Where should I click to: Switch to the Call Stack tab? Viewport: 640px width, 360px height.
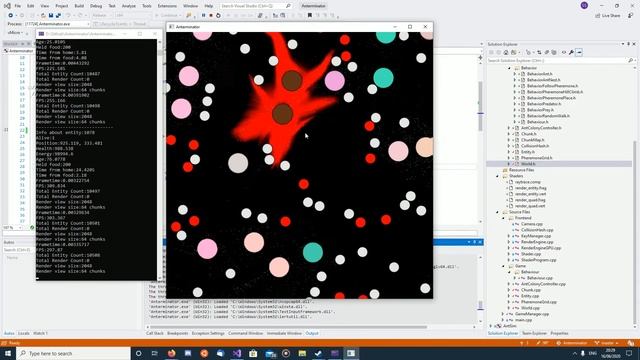(155, 333)
